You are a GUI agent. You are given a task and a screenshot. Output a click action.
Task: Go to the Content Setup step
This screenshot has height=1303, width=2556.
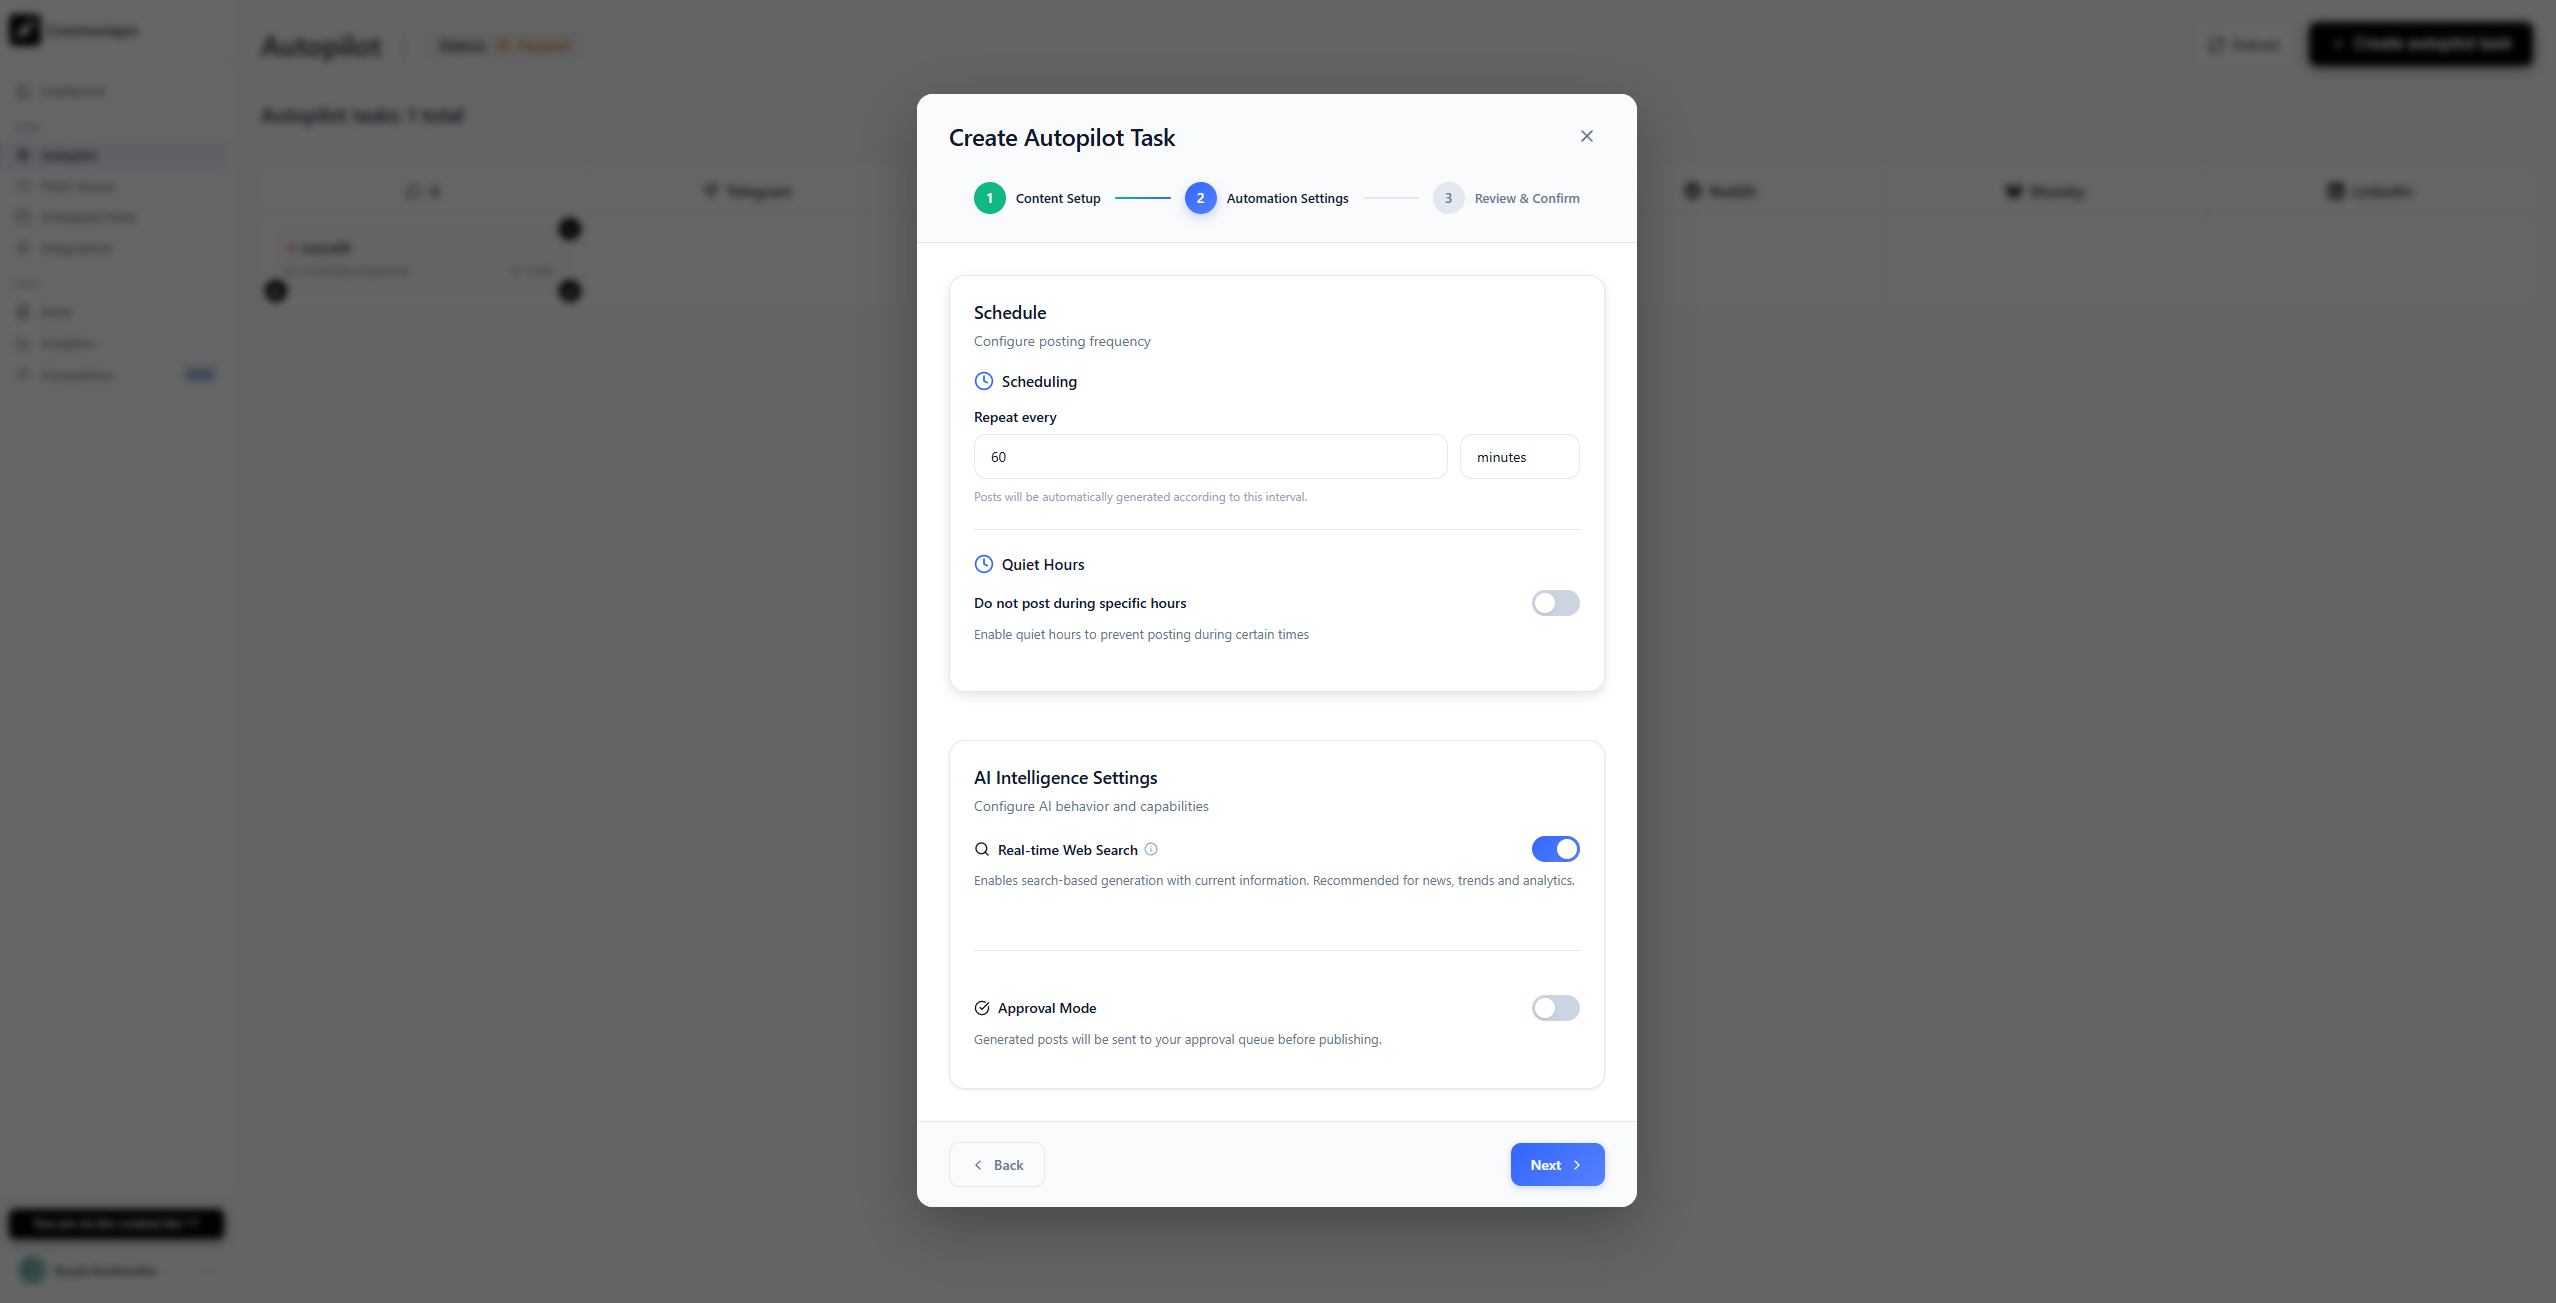pyautogui.click(x=1058, y=199)
